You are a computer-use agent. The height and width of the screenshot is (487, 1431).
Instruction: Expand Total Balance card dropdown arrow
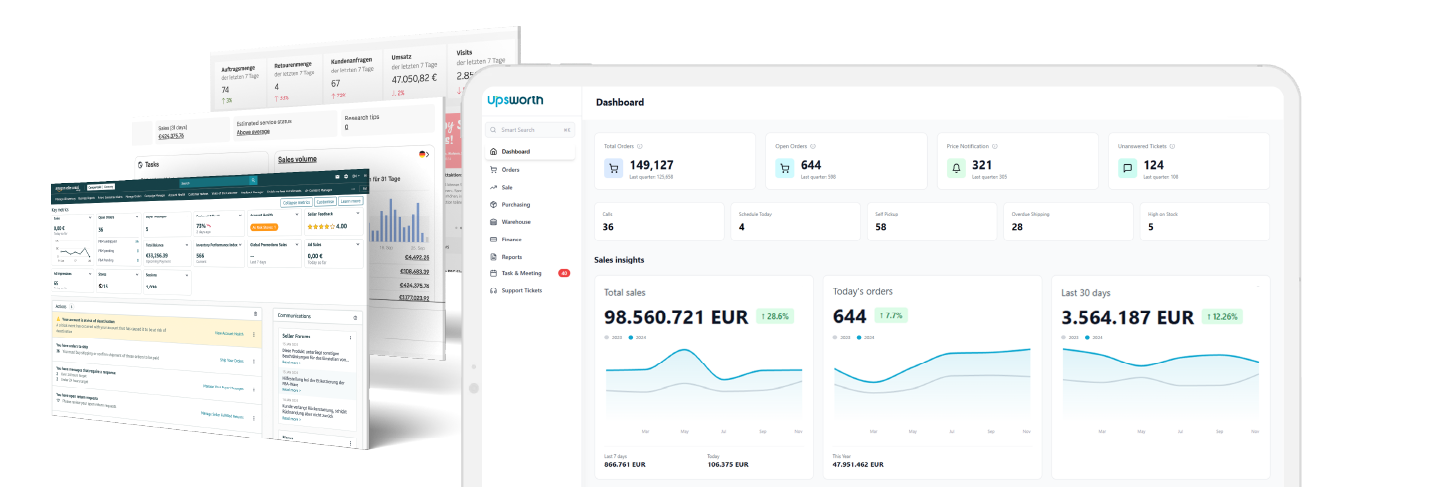[187, 245]
